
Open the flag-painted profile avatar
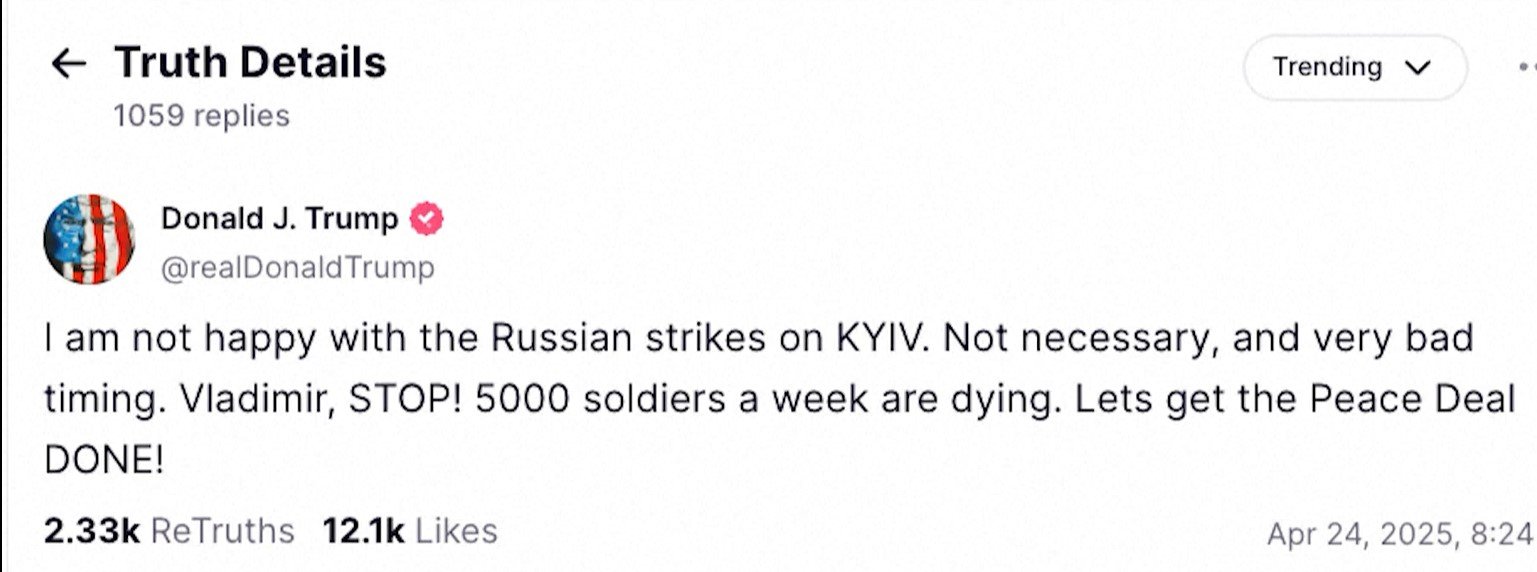pos(89,239)
